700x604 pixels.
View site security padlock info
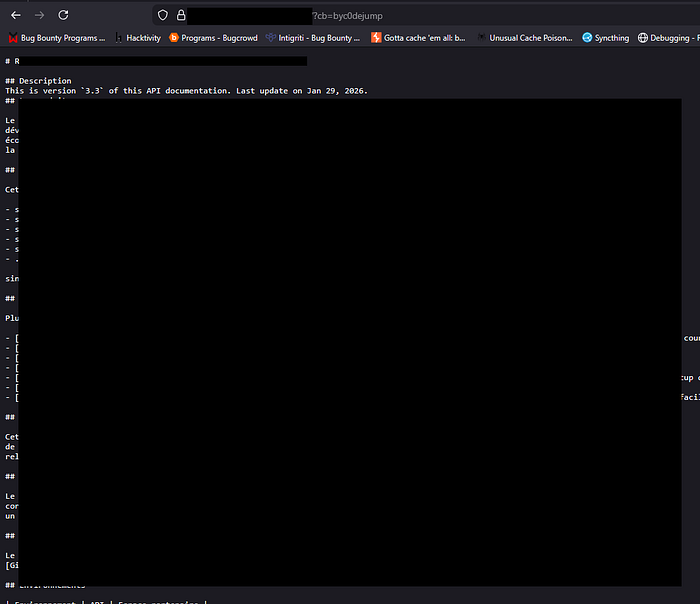click(181, 15)
